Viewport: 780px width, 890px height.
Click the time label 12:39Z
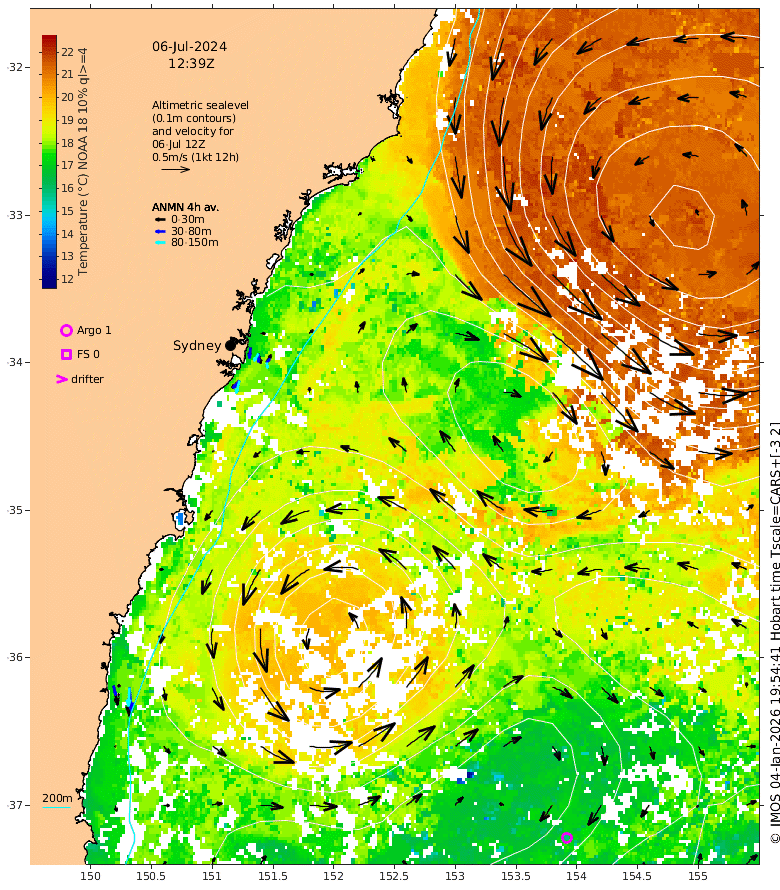[191, 64]
